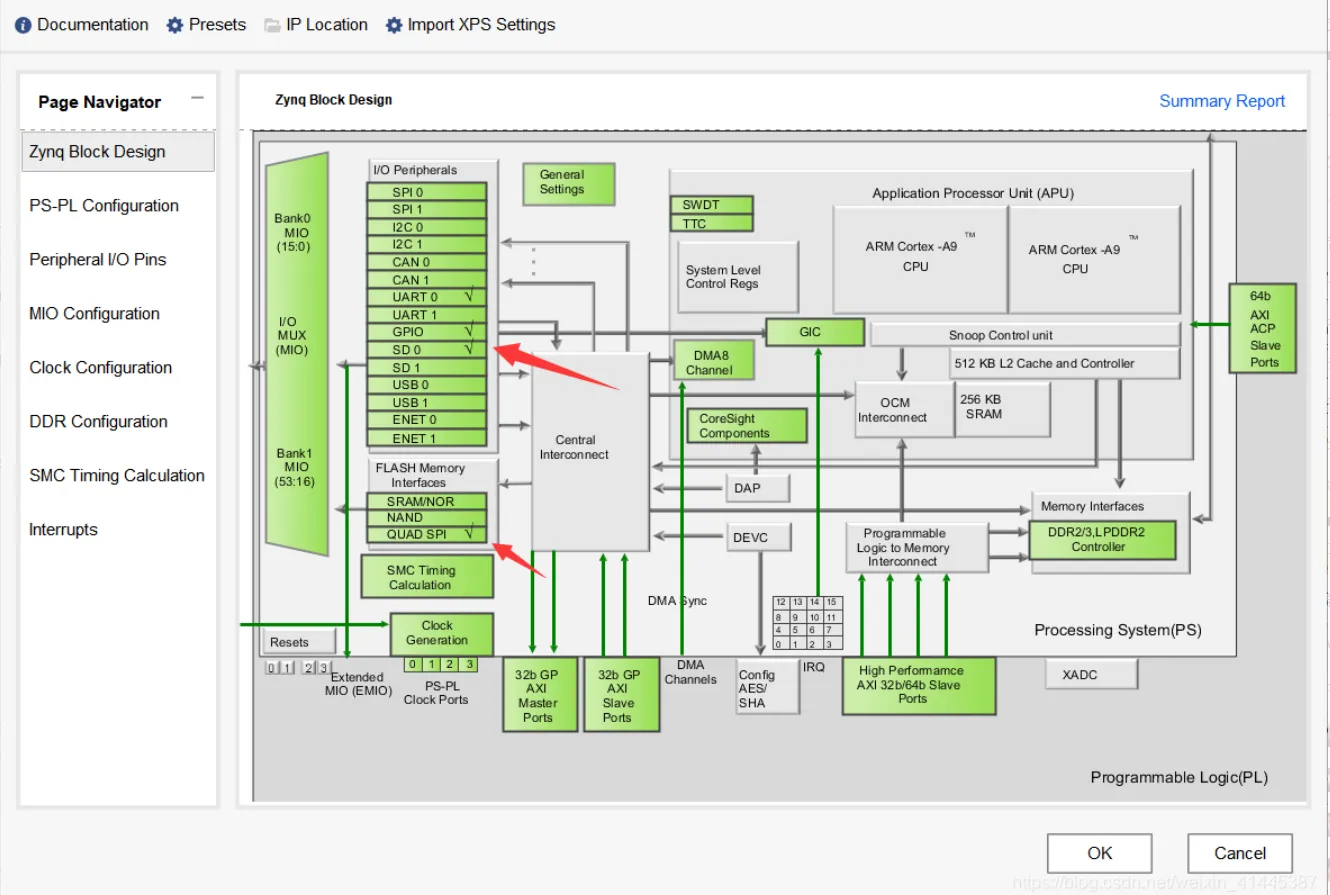Click the NAND flash interface block
The height and width of the screenshot is (895, 1330).
pos(427,518)
